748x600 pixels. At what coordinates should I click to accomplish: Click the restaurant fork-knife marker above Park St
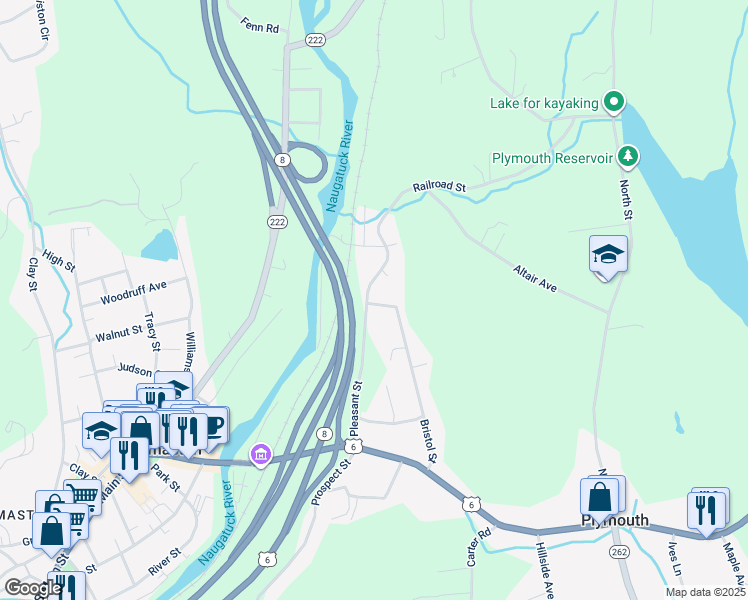coord(129,457)
